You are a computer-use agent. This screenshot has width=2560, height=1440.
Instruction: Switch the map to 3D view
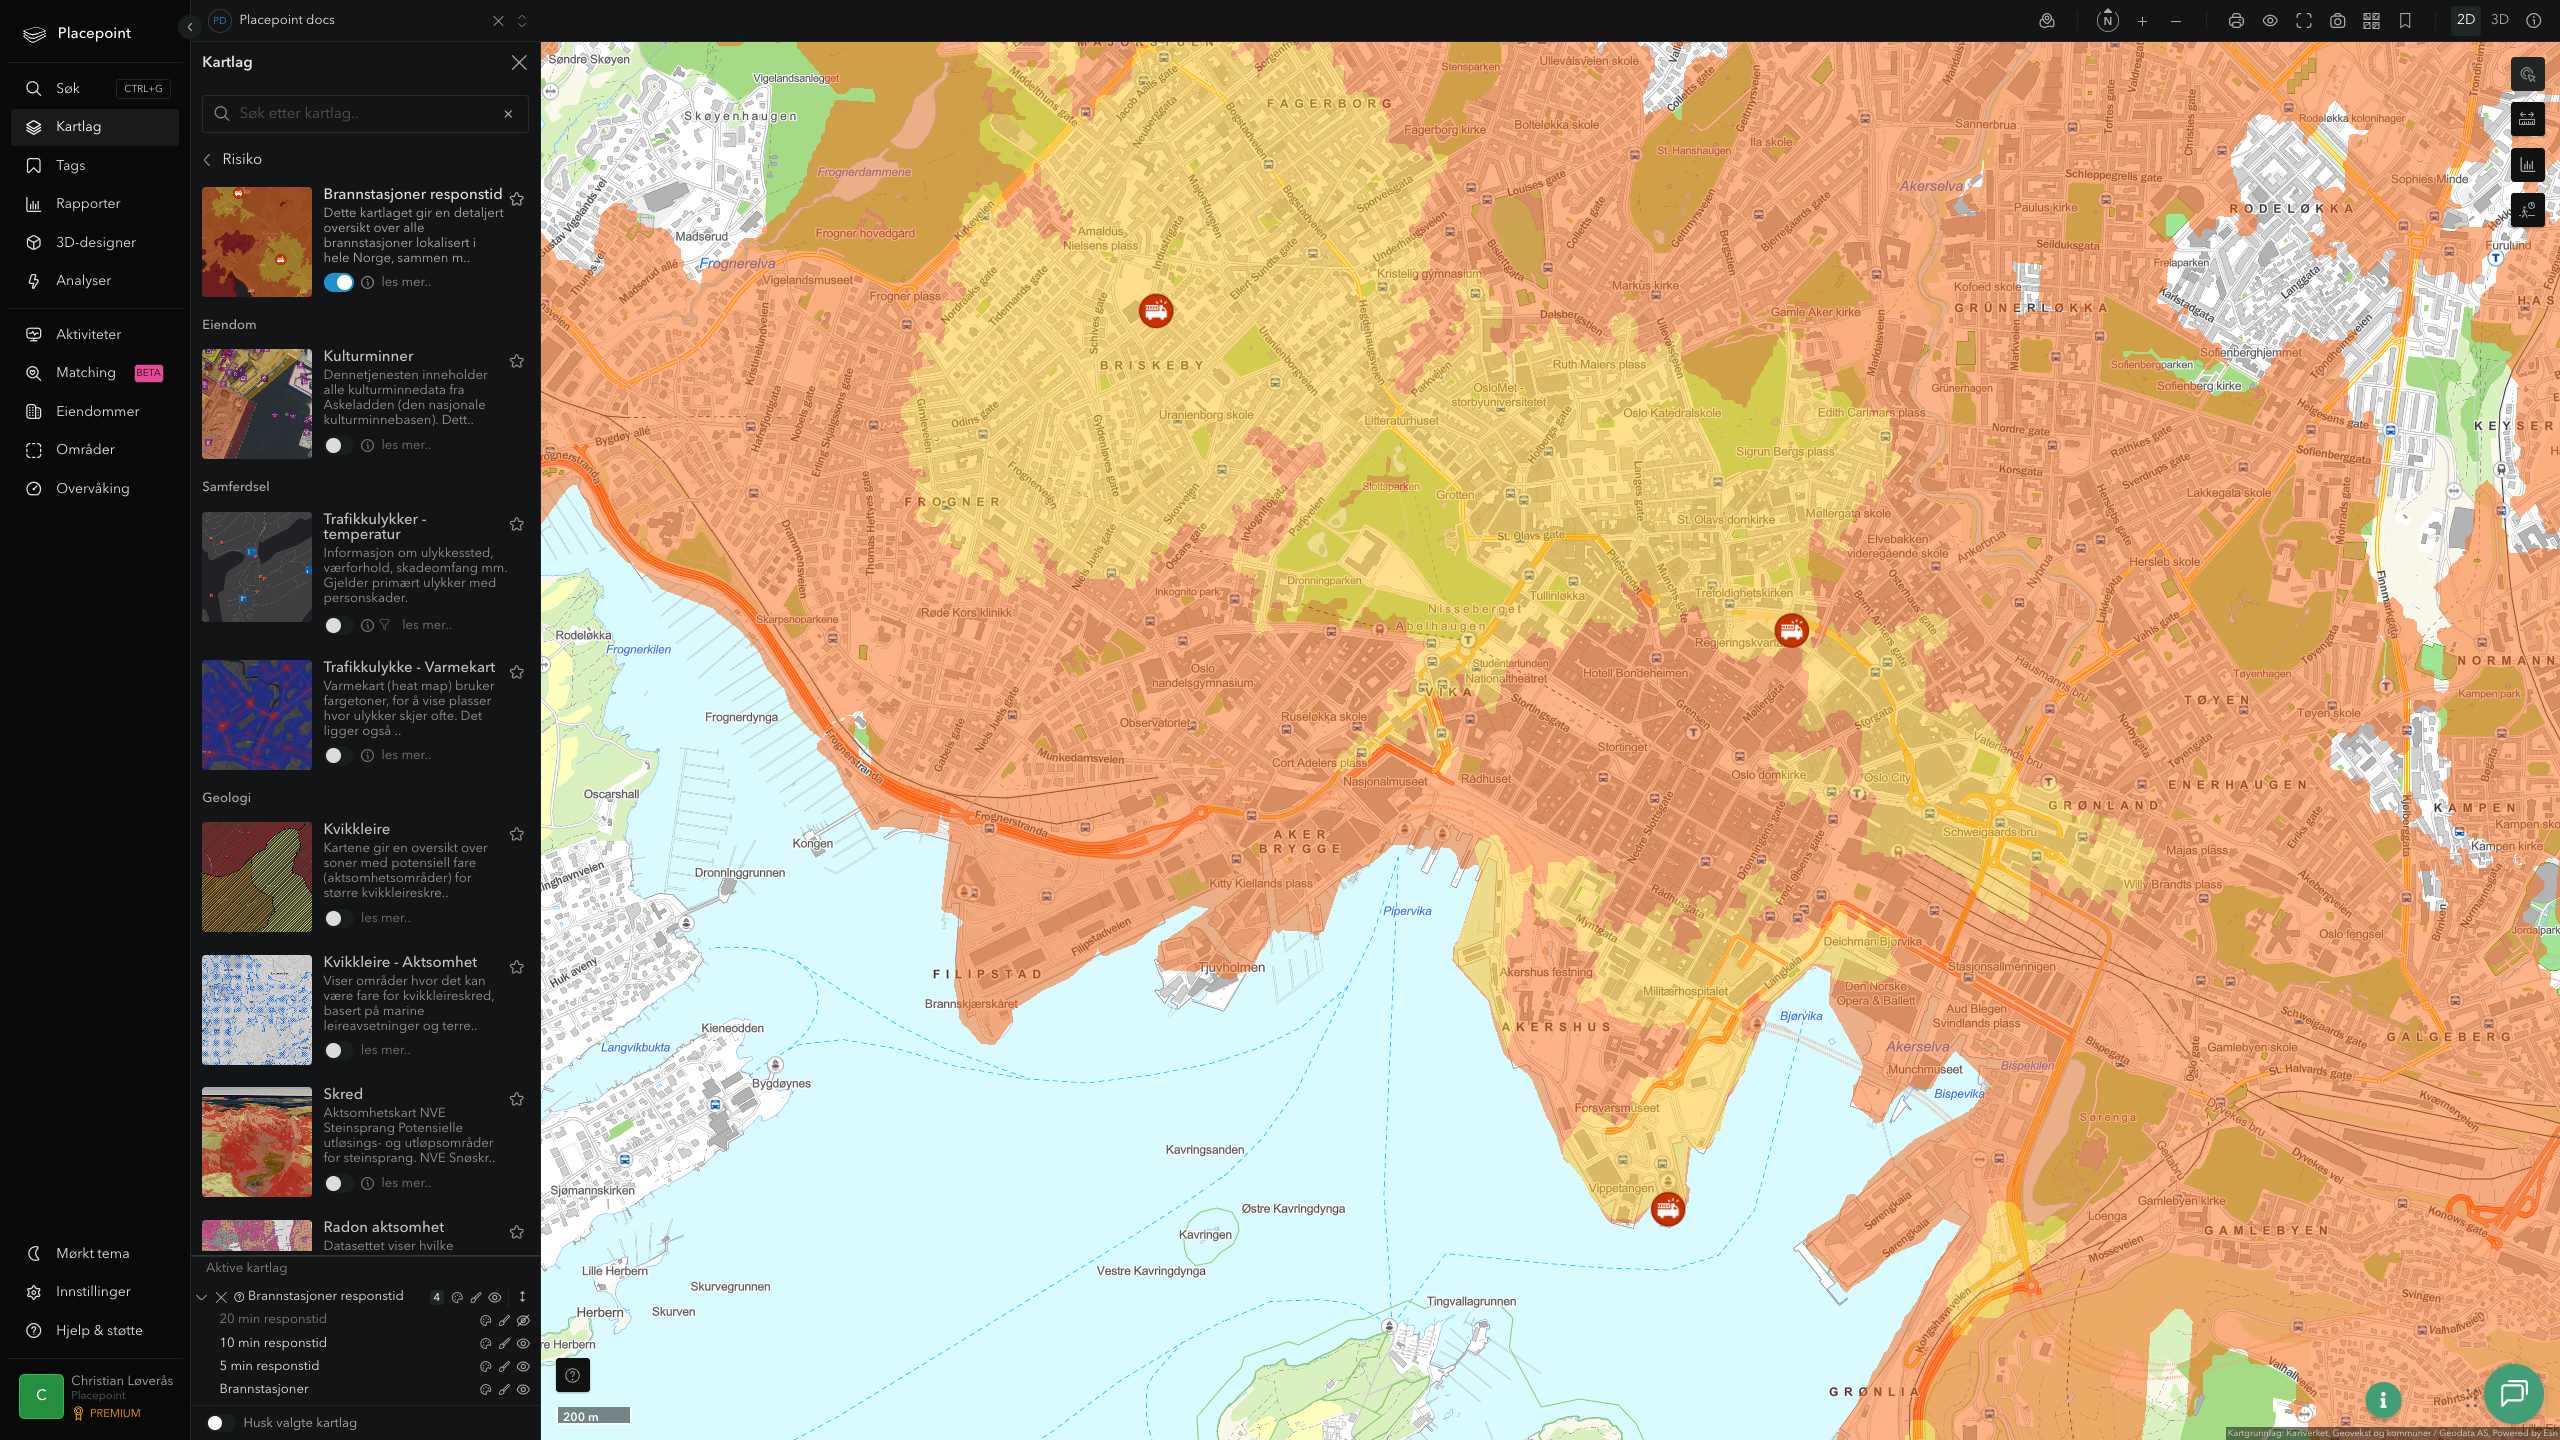[2500, 20]
